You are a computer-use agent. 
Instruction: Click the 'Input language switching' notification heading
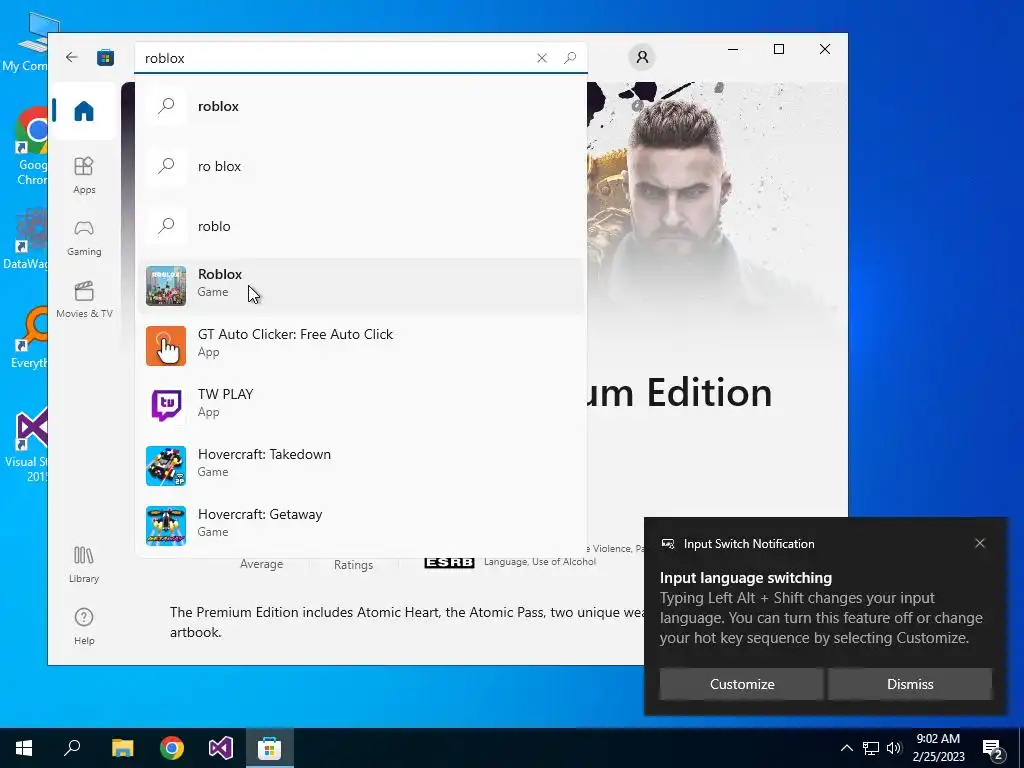point(745,578)
